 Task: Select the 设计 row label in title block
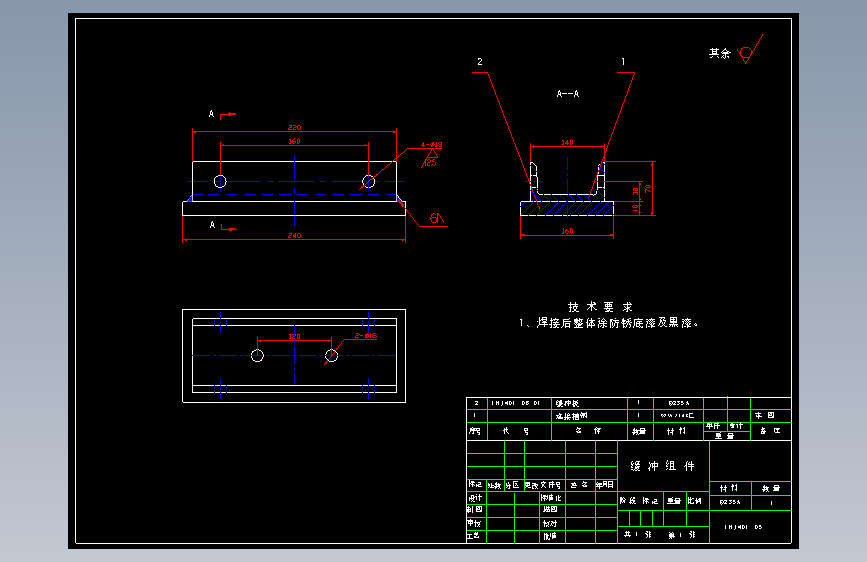(x=474, y=498)
